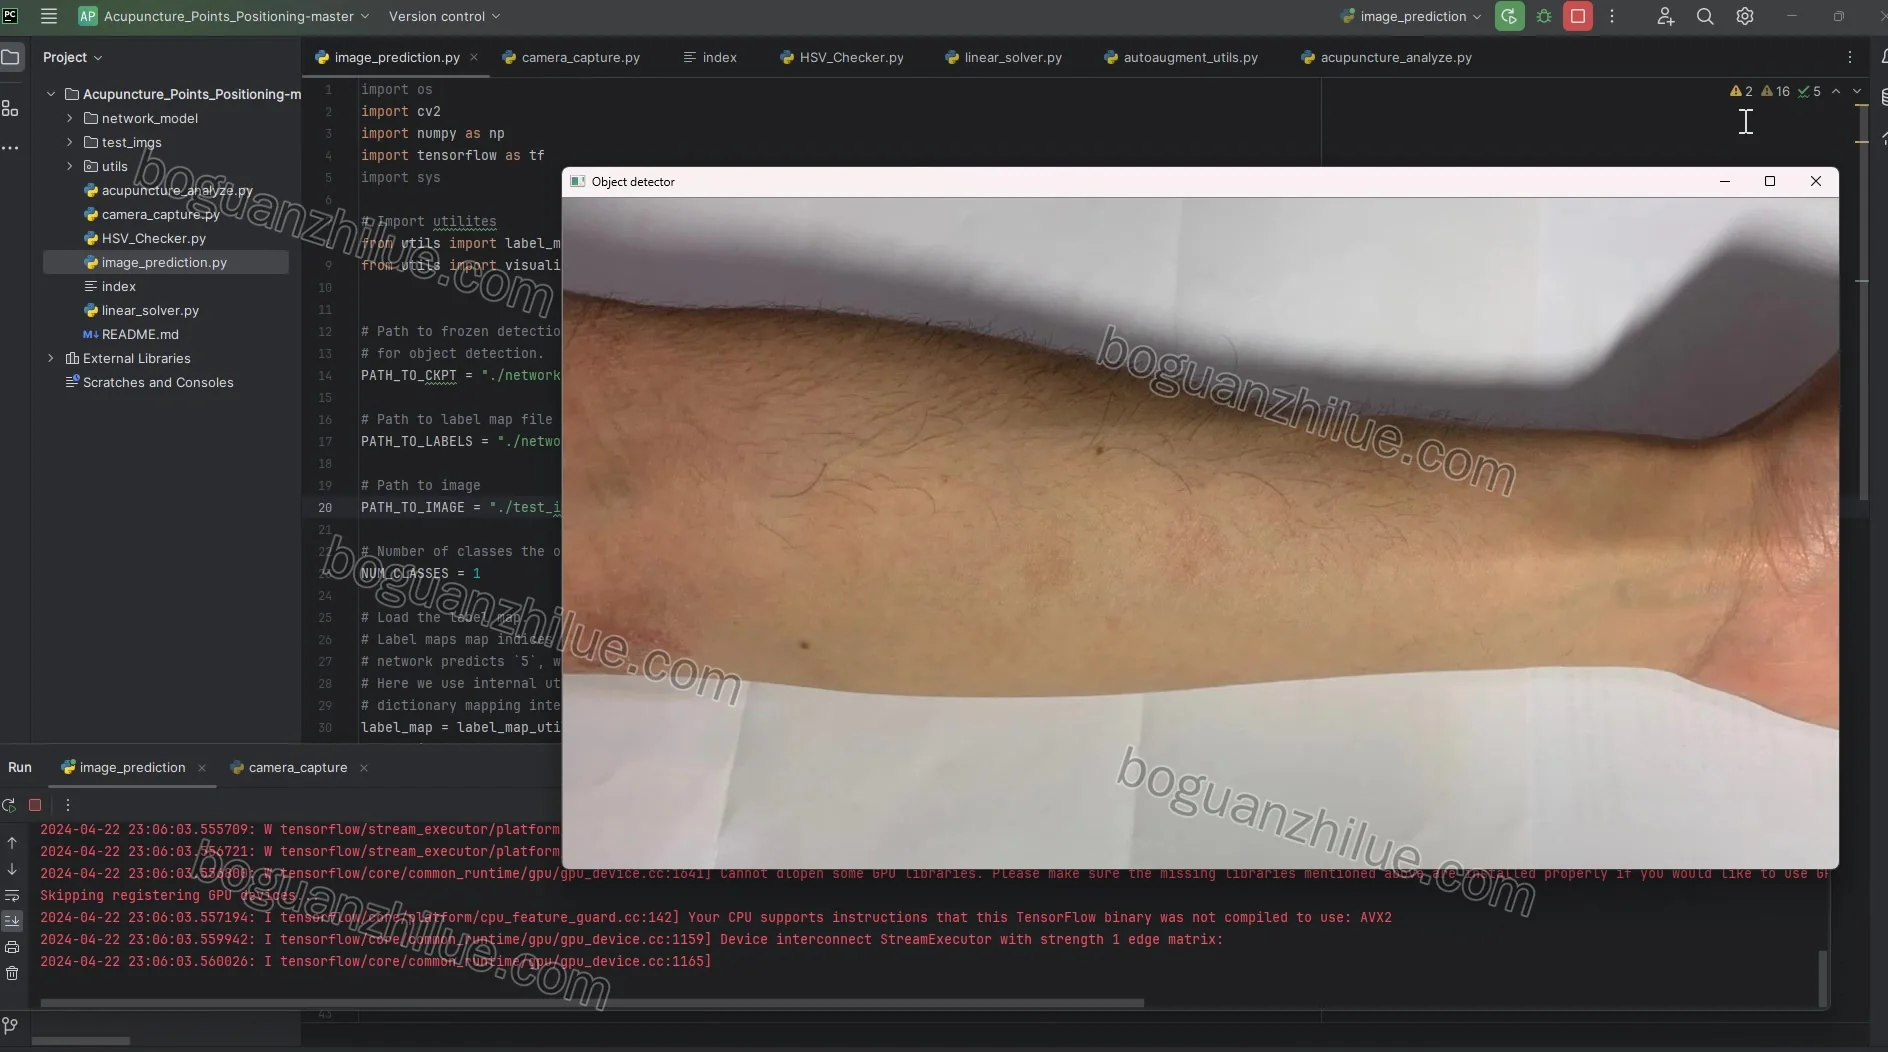Toggle scroll to end in console

tap(12, 921)
